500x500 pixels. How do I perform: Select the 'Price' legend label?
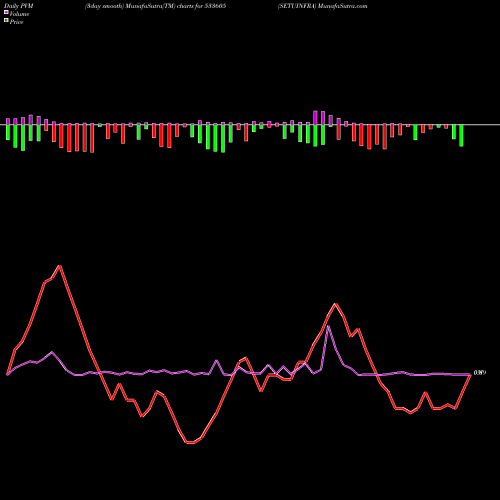coord(16,22)
